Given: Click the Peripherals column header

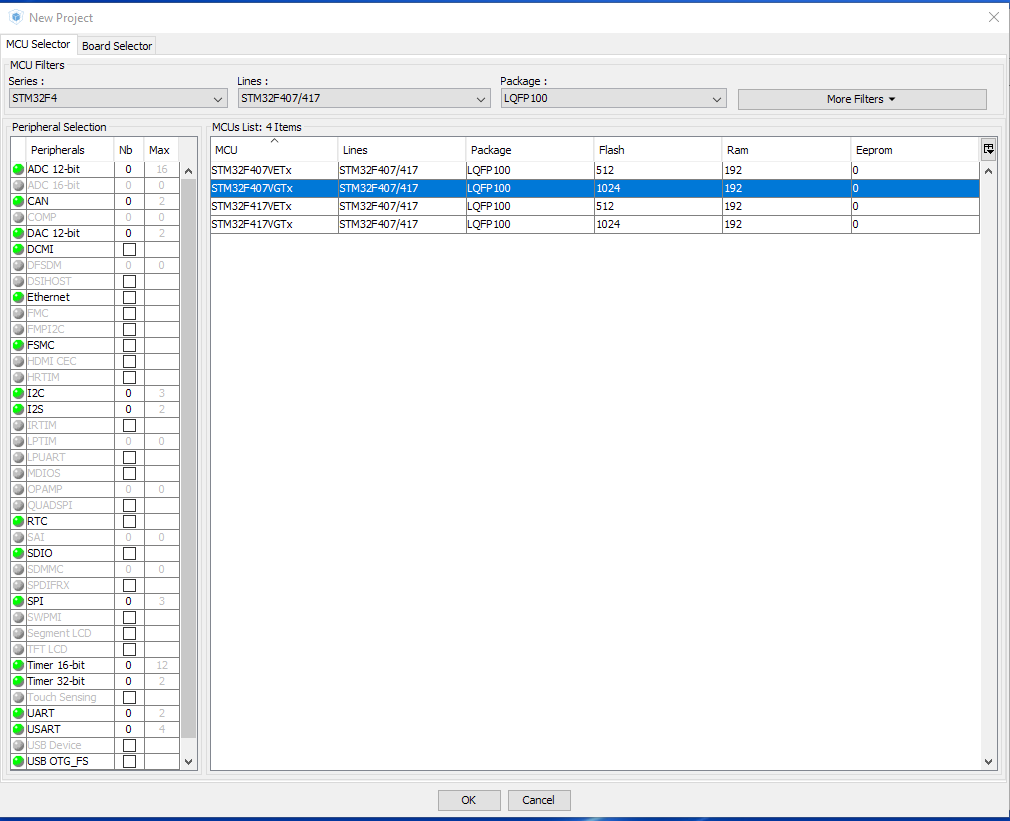Looking at the screenshot, I should pyautogui.click(x=70, y=150).
